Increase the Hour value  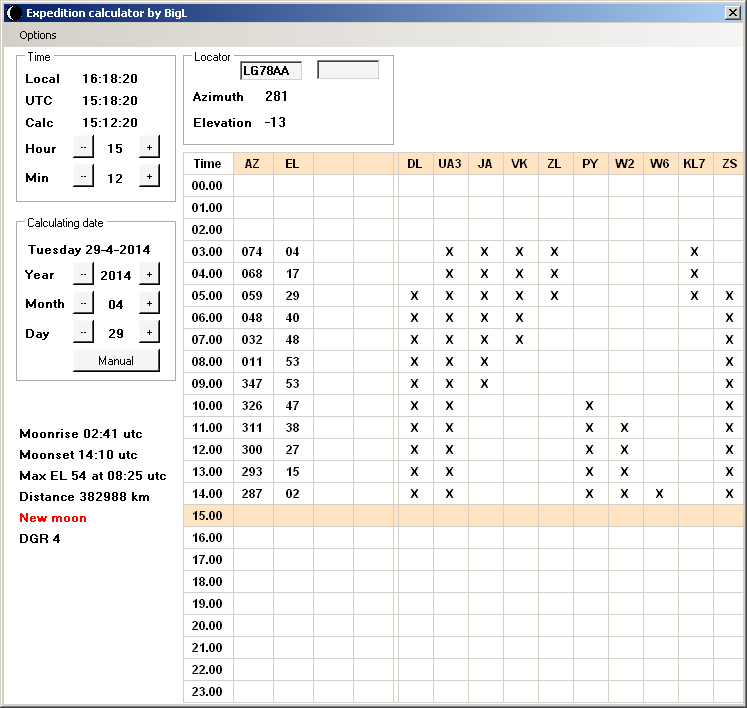pos(149,148)
